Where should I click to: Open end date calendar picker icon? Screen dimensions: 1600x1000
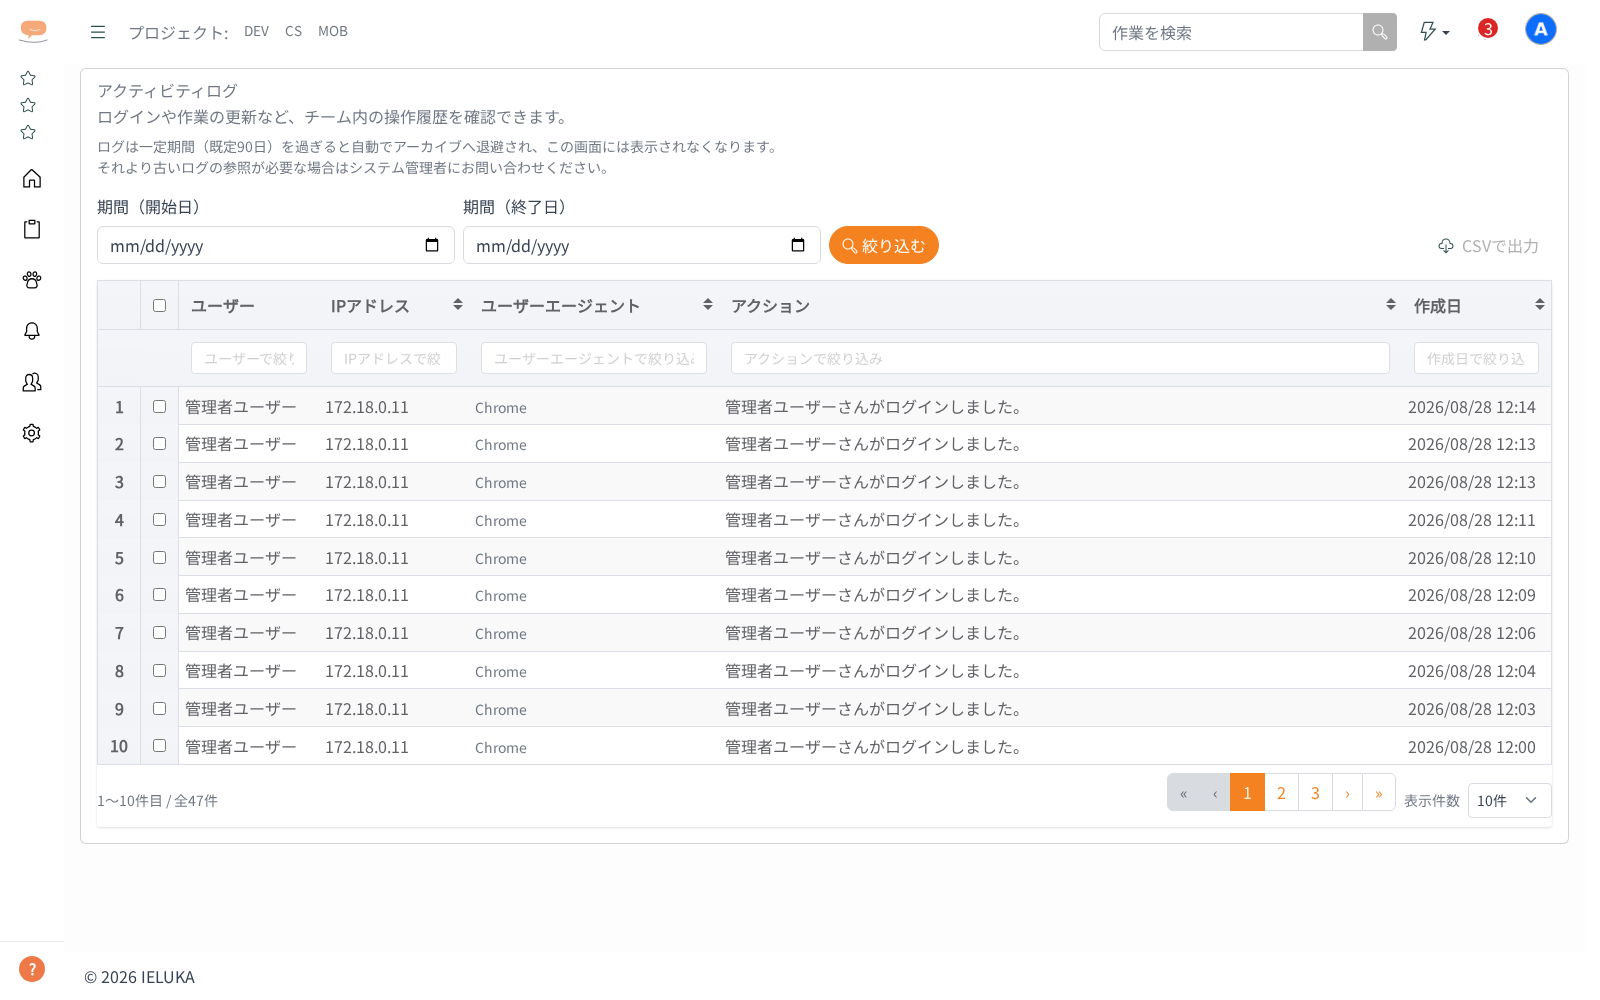tap(798, 245)
